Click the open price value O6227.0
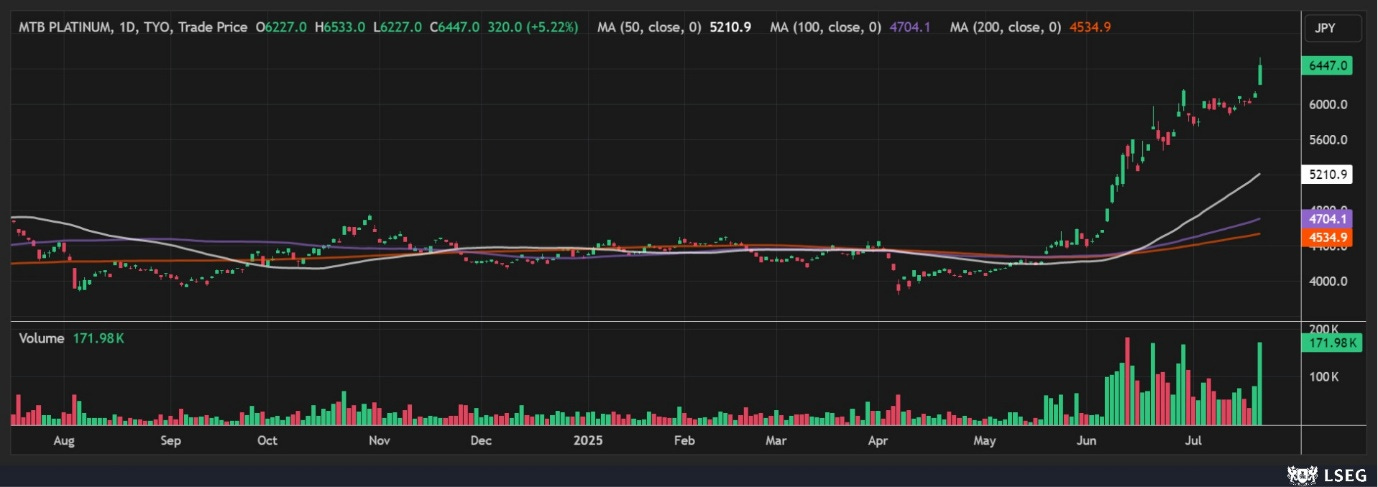 [282, 28]
